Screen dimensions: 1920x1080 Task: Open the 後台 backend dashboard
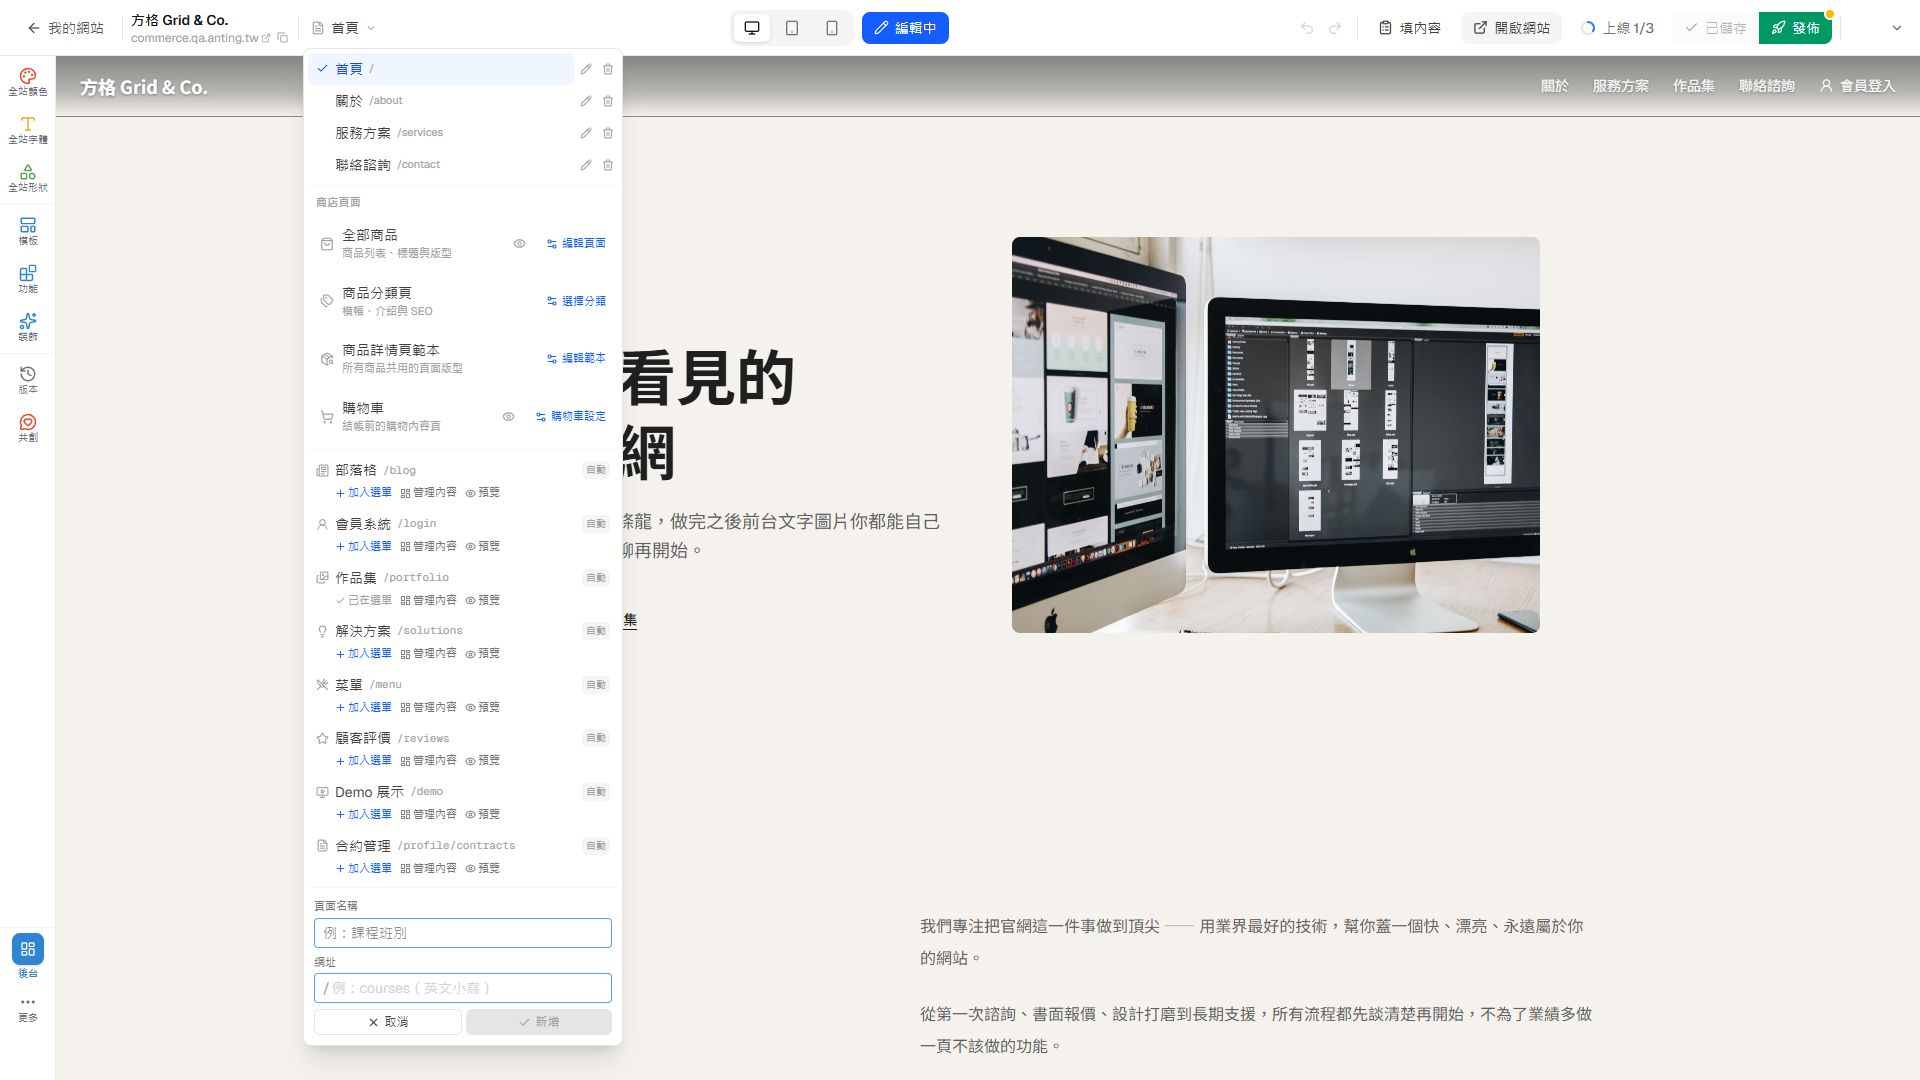tap(28, 957)
